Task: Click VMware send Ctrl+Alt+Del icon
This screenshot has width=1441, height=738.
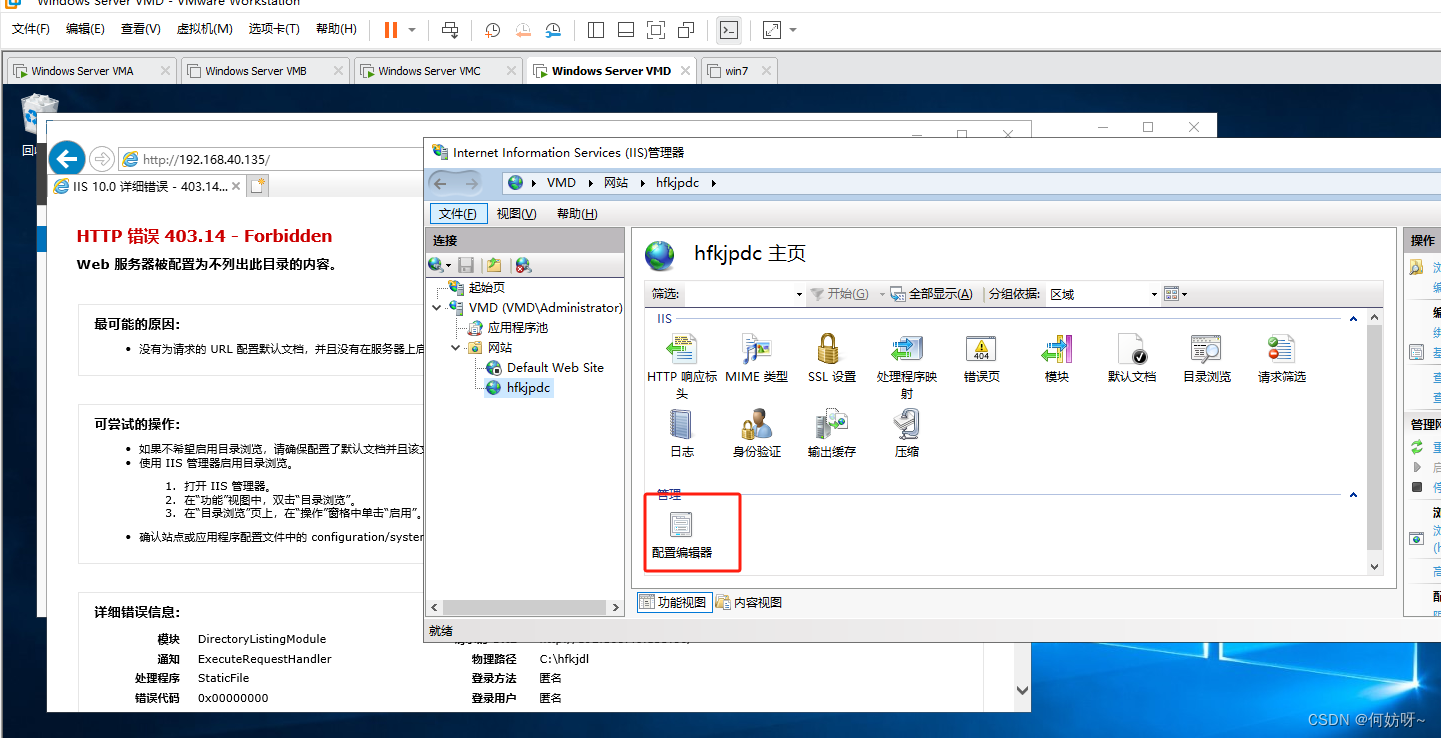Action: (x=451, y=30)
